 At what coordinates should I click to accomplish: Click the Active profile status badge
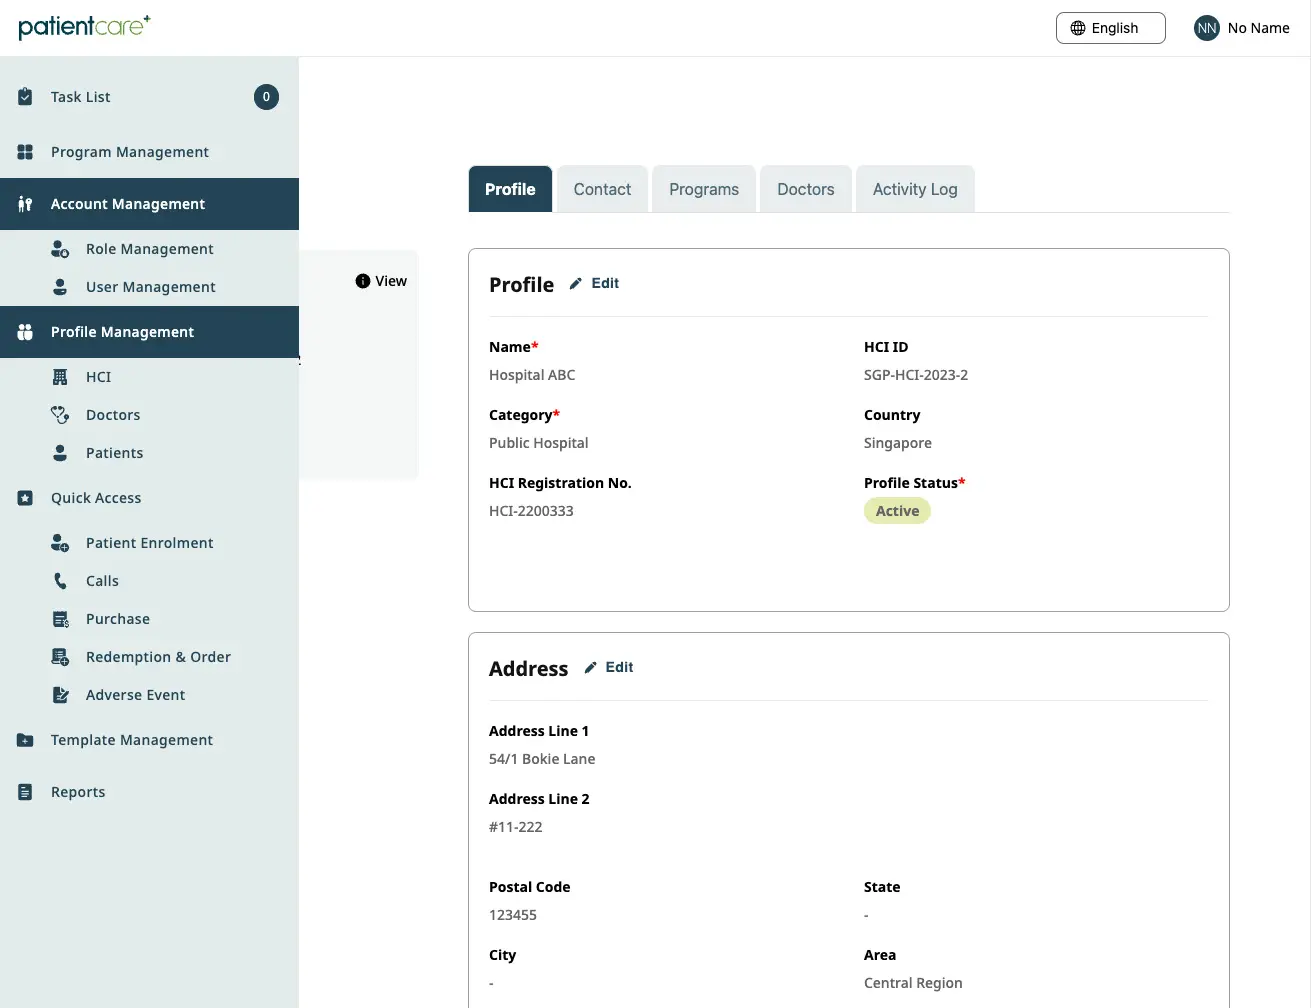coord(896,510)
